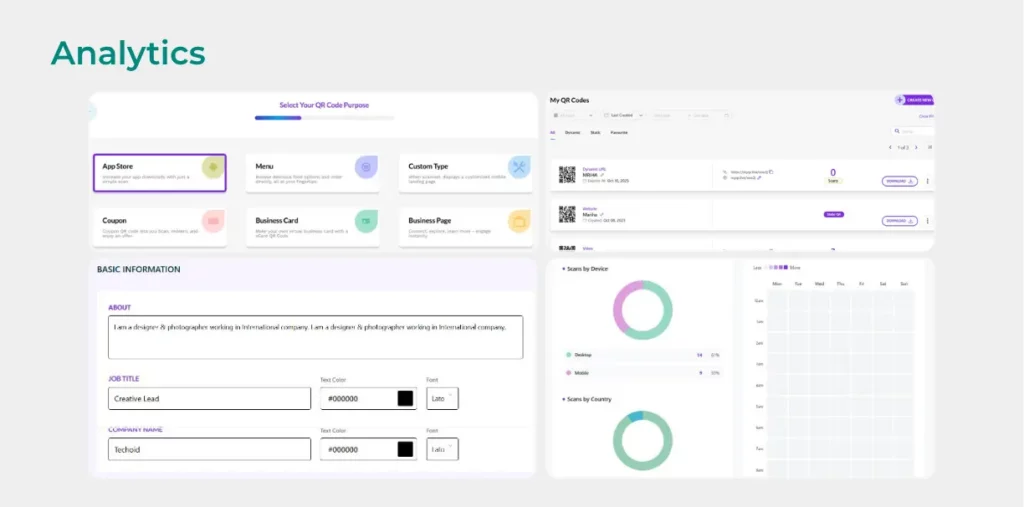The height and width of the screenshot is (507, 1024).
Task: Open the Job Title black color swatch
Action: tap(406, 399)
